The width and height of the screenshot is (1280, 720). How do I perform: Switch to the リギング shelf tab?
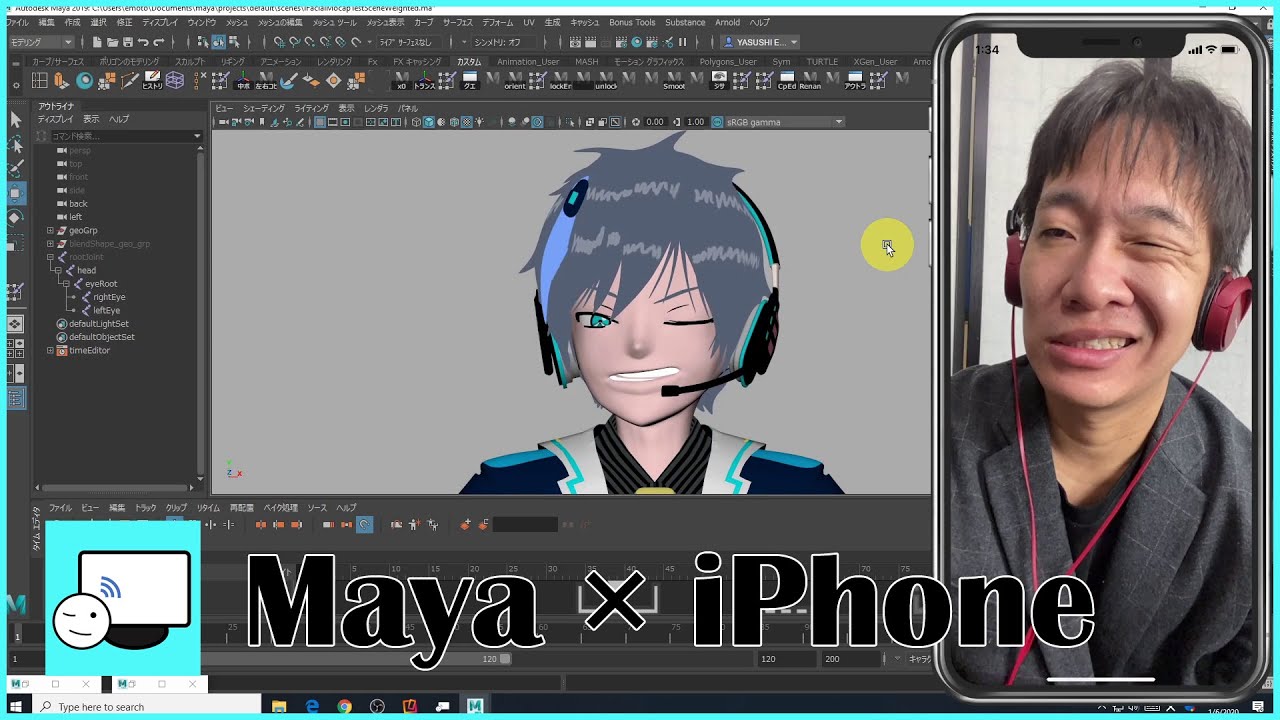click(233, 62)
